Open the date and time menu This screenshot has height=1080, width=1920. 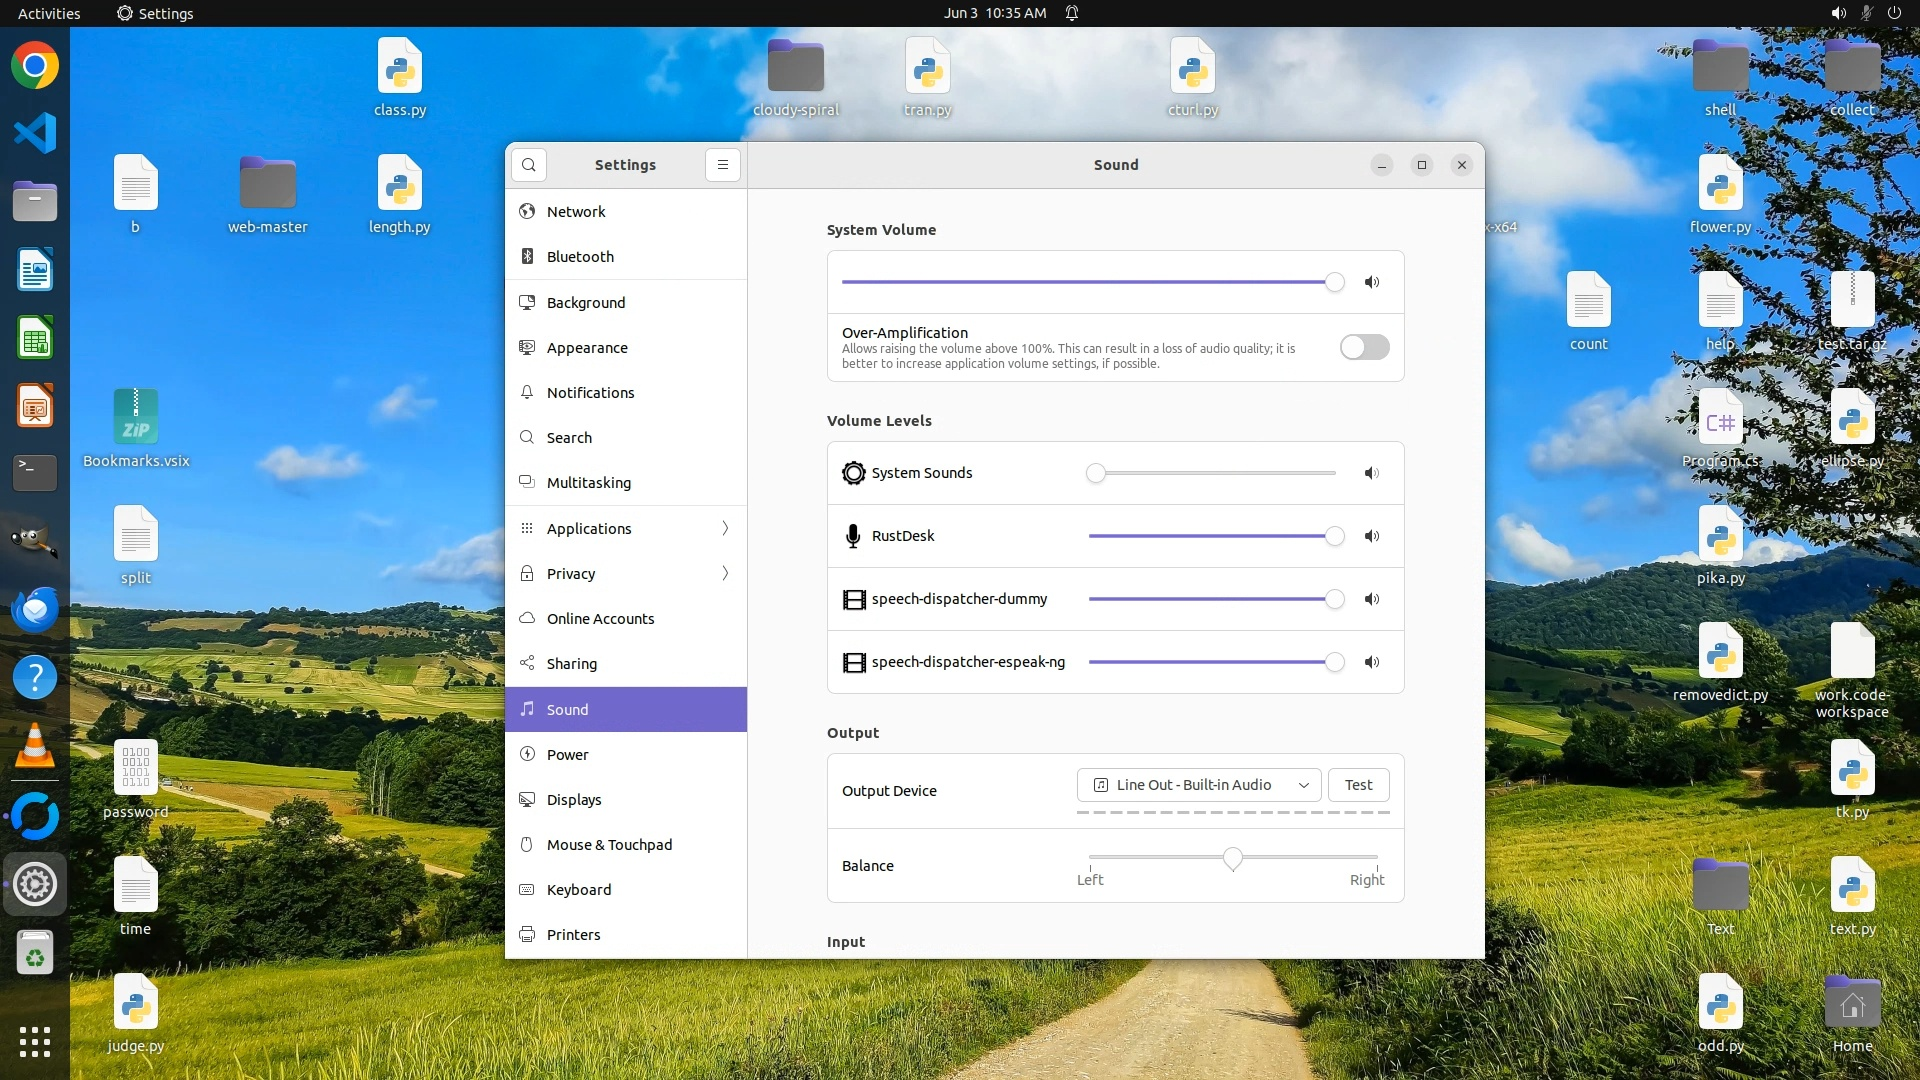[x=994, y=13]
